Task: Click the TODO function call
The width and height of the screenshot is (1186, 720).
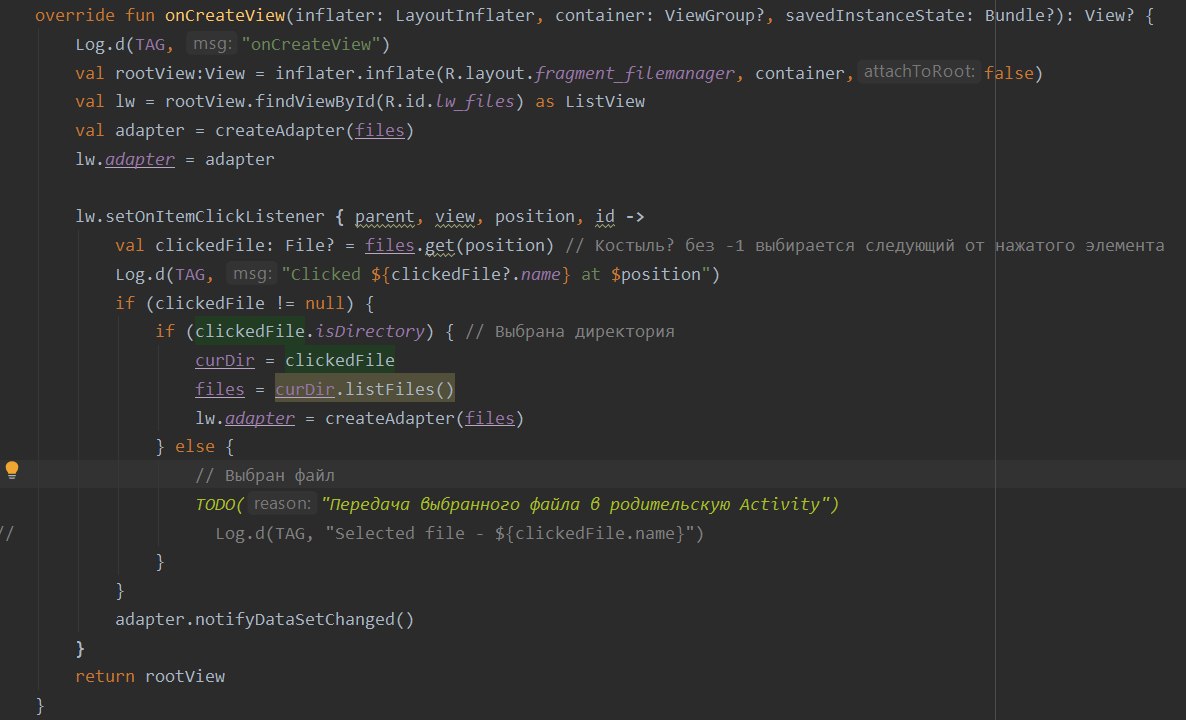Action: point(220,504)
